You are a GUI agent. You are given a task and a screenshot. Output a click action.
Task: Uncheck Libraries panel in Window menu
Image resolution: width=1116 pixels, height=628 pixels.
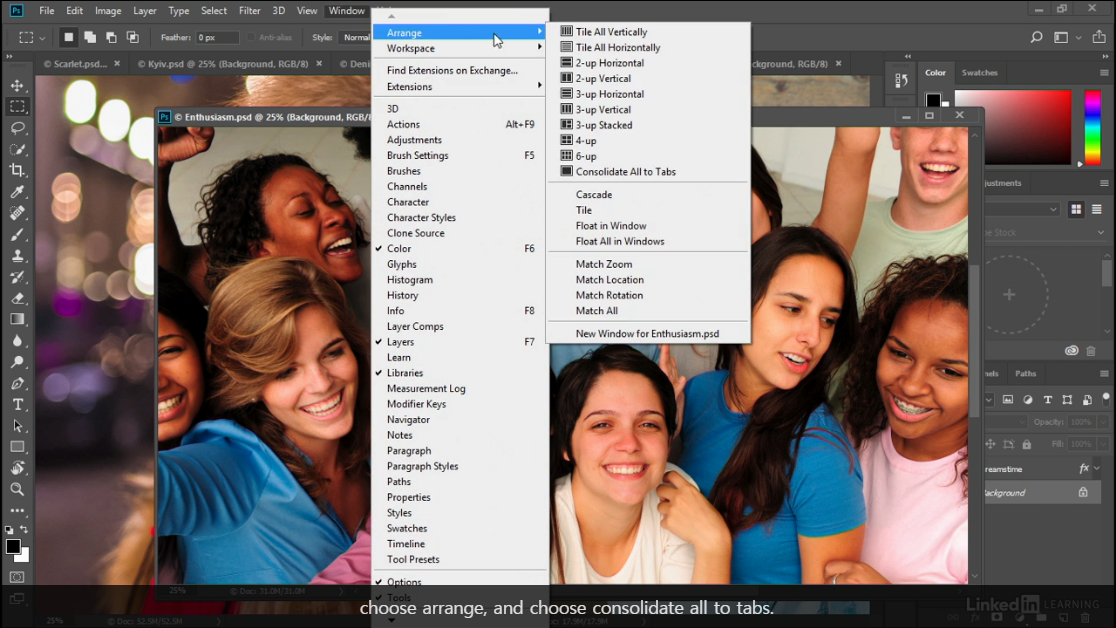pos(460,373)
